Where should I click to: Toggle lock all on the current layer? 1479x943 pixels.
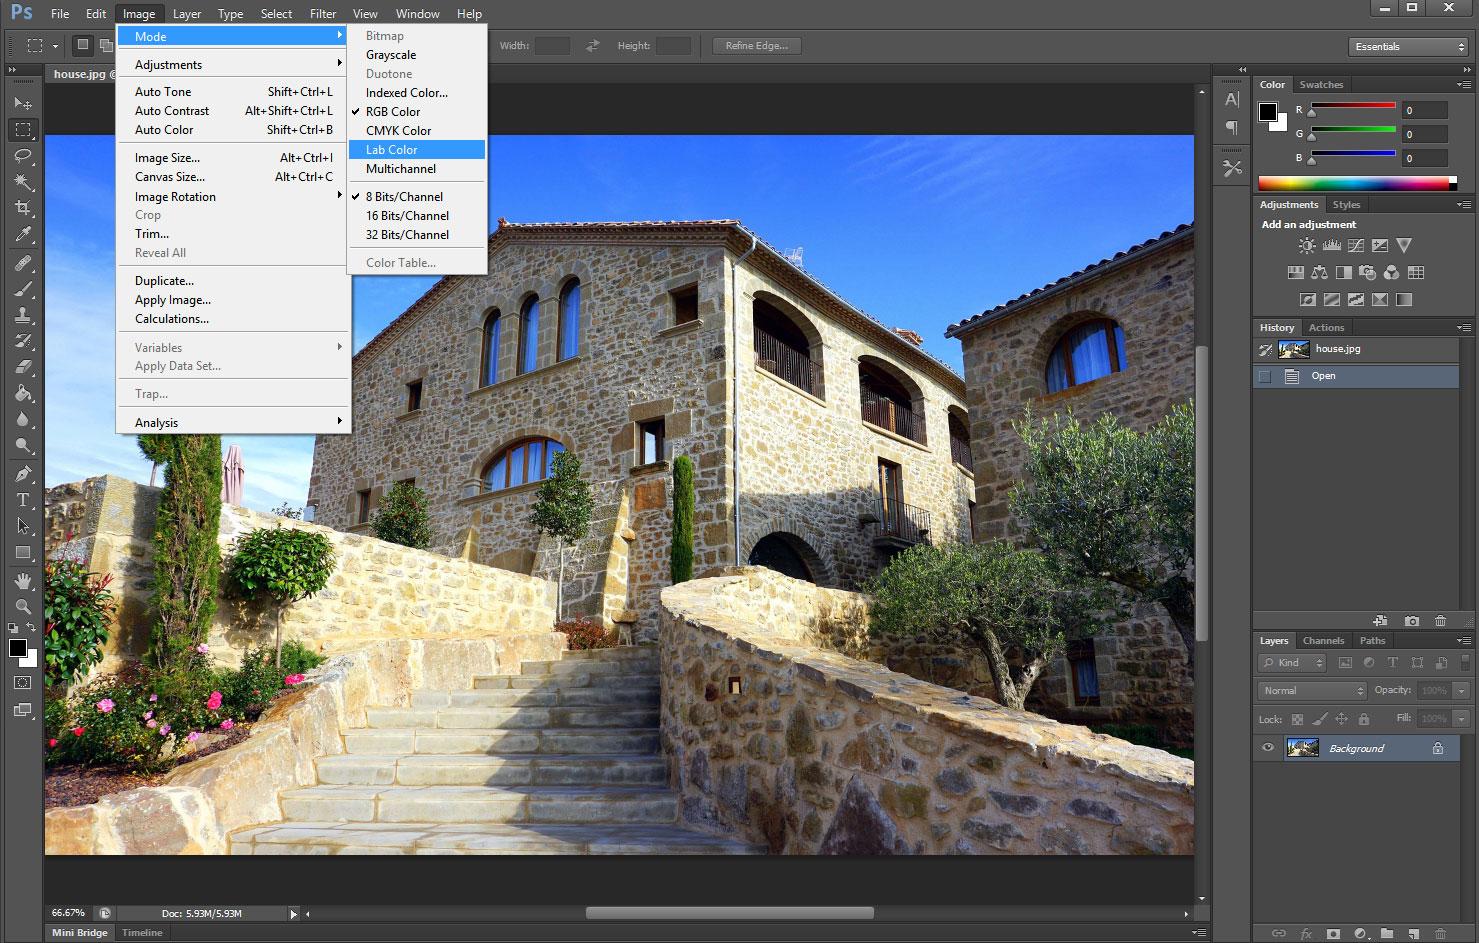pos(1364,718)
